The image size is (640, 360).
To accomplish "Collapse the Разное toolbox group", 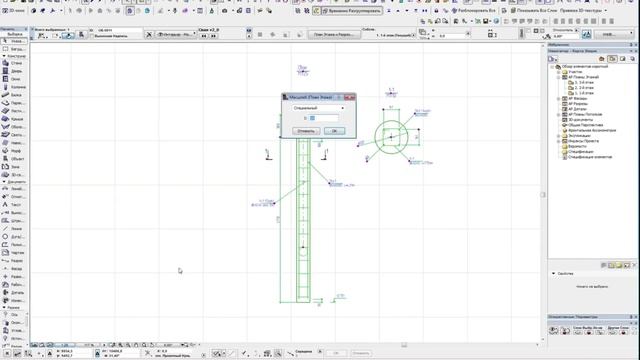I will pos(4,307).
